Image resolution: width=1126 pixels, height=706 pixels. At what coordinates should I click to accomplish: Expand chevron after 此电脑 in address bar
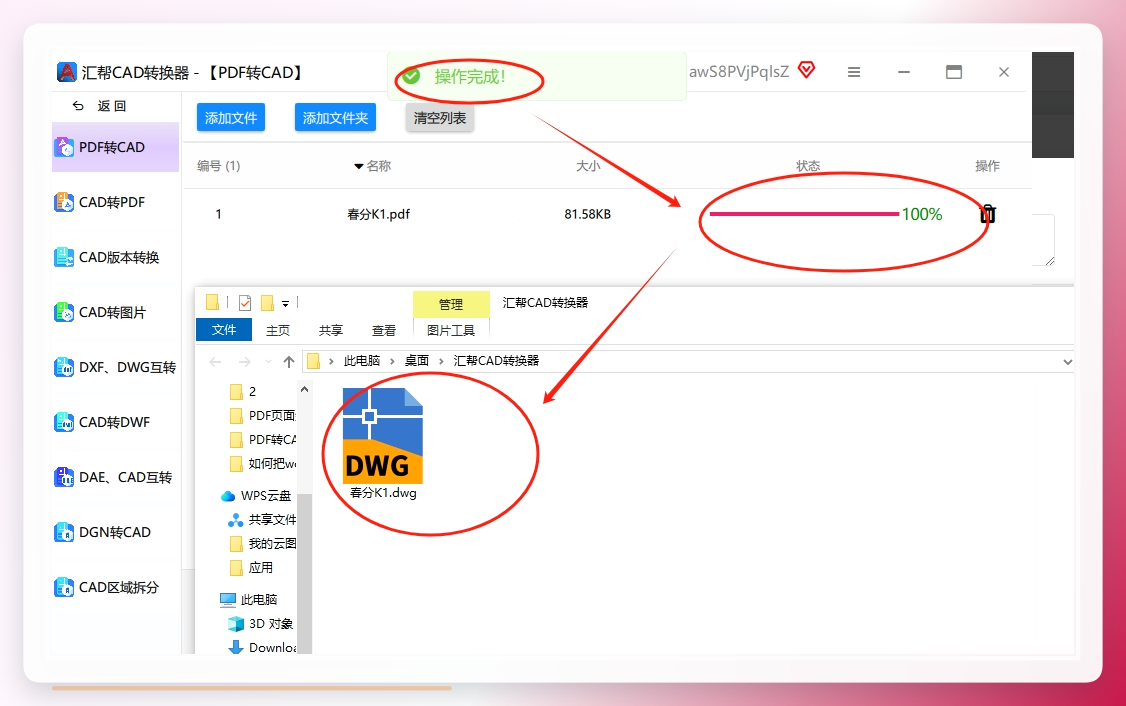point(392,361)
